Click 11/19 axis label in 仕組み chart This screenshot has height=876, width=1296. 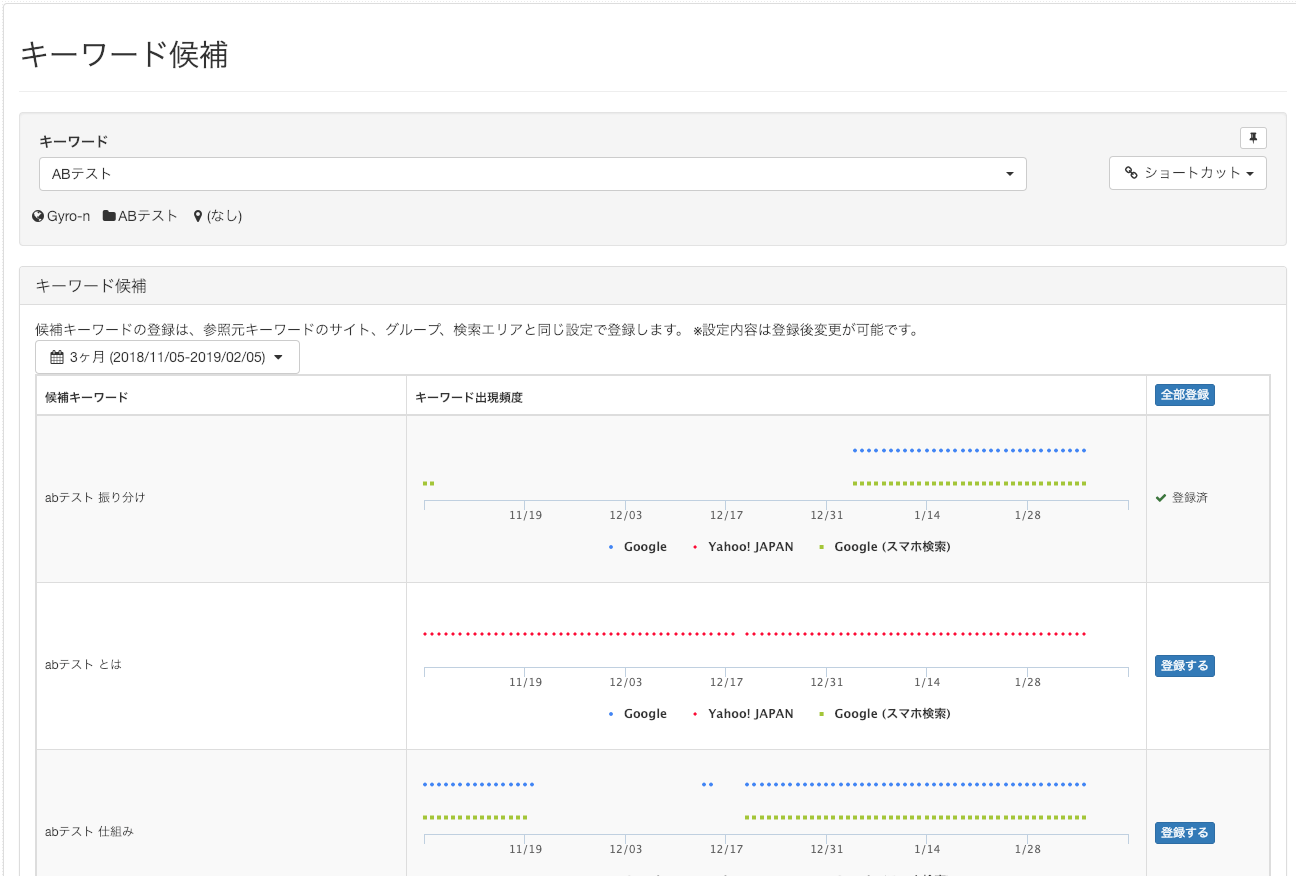pyautogui.click(x=525, y=850)
